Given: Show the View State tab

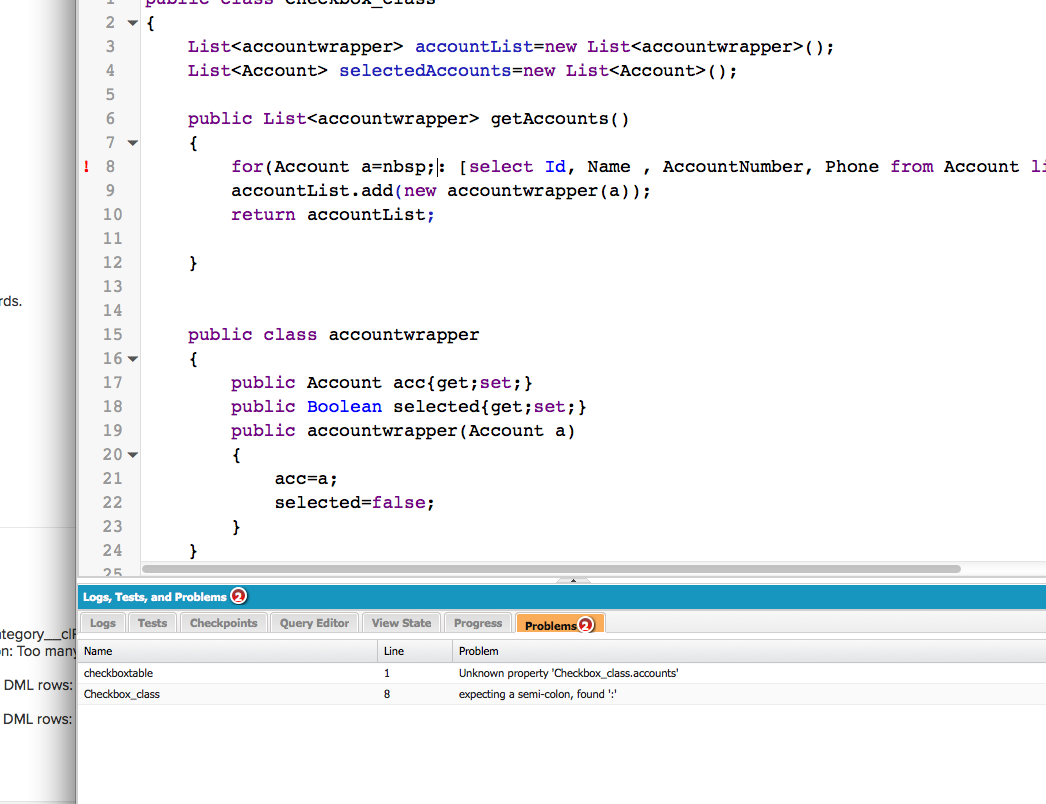Looking at the screenshot, I should [x=401, y=623].
